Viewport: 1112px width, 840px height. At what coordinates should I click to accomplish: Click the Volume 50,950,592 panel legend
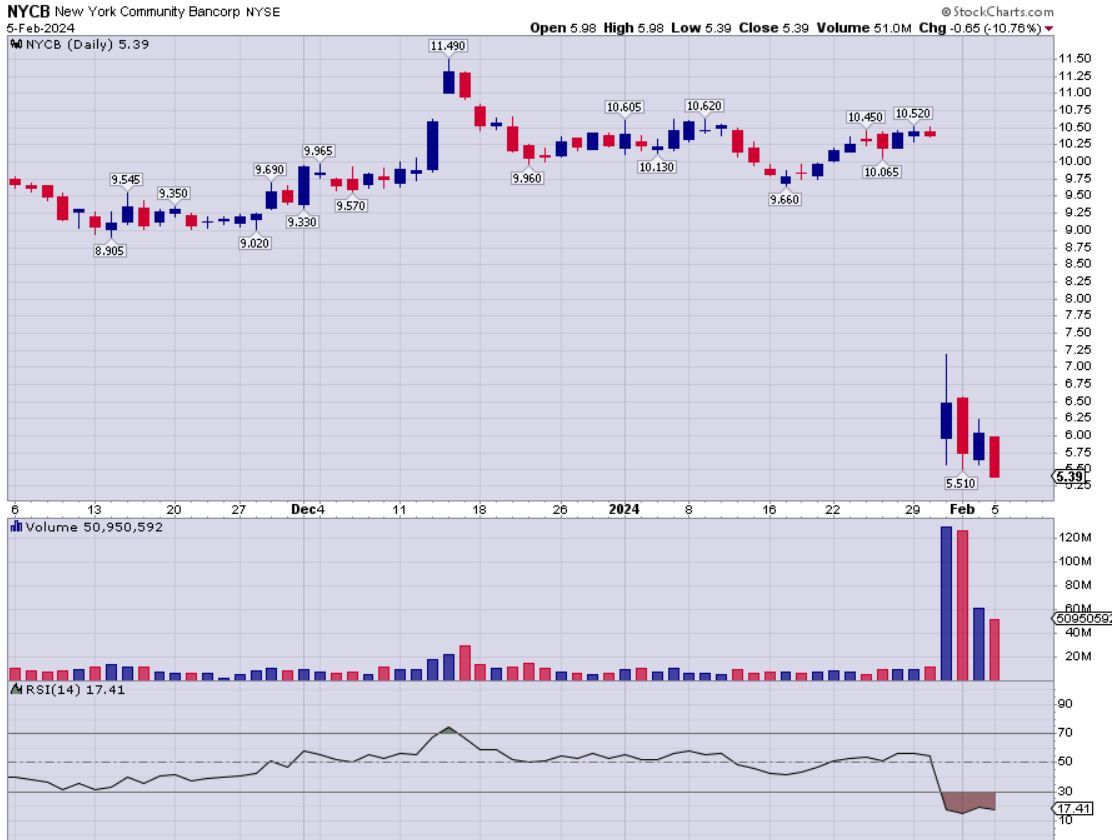tap(94, 527)
